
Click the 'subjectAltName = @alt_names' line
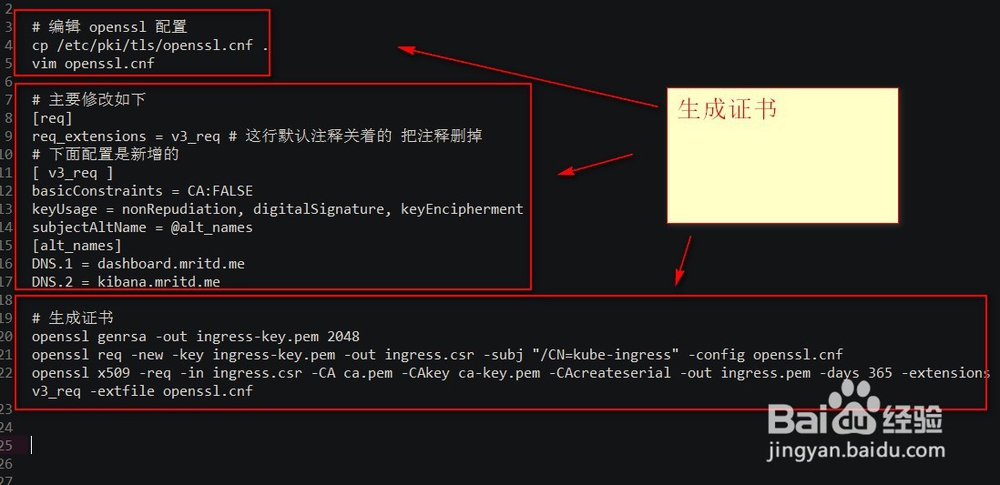142,227
